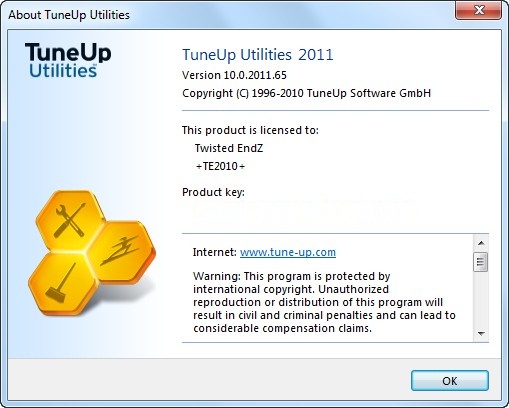Click the wrench and screwdriver hexagon icon
Image resolution: width=509 pixels, height=408 pixels.
(70, 220)
